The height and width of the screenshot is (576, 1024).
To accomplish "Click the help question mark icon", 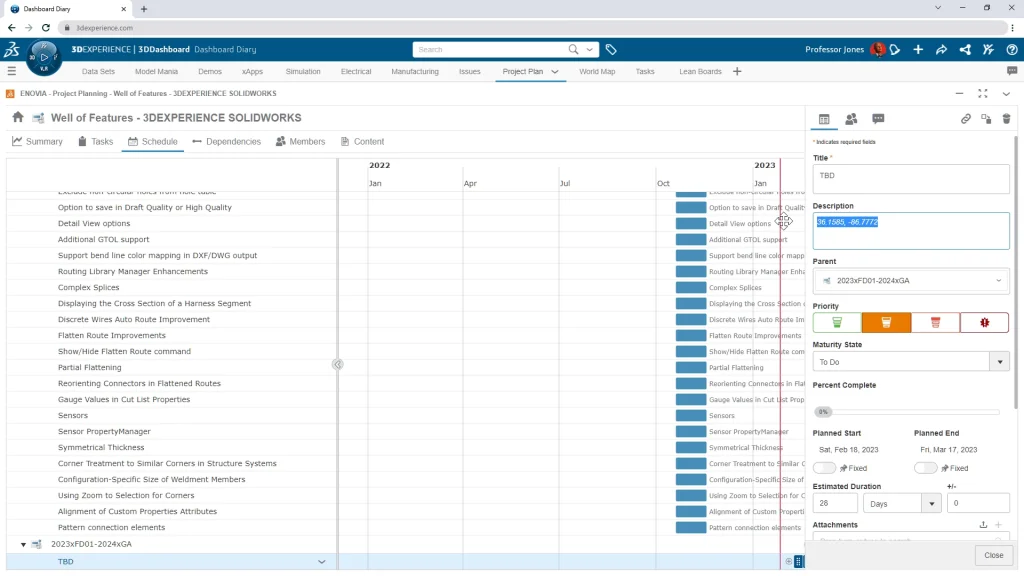I will (1012, 49).
